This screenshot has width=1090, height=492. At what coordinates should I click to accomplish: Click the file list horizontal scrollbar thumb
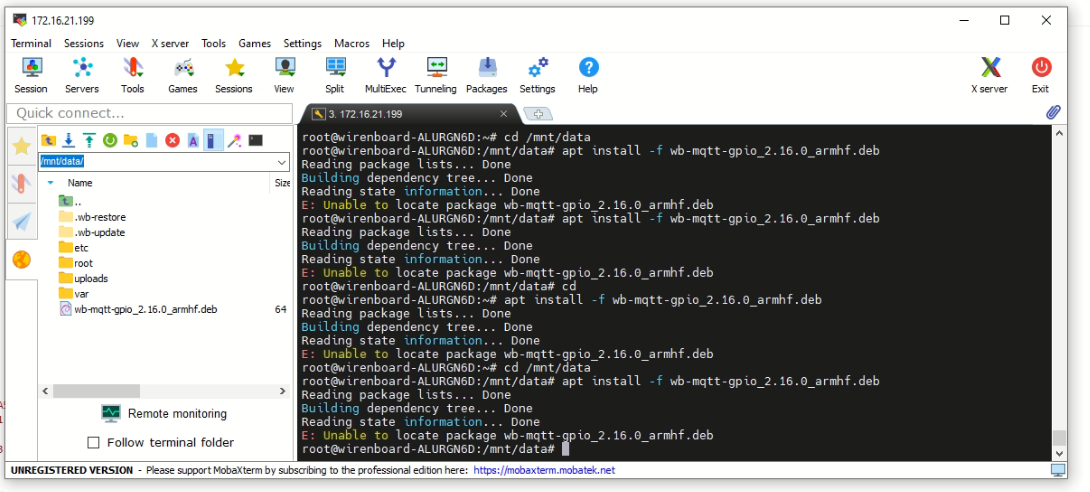coord(96,391)
